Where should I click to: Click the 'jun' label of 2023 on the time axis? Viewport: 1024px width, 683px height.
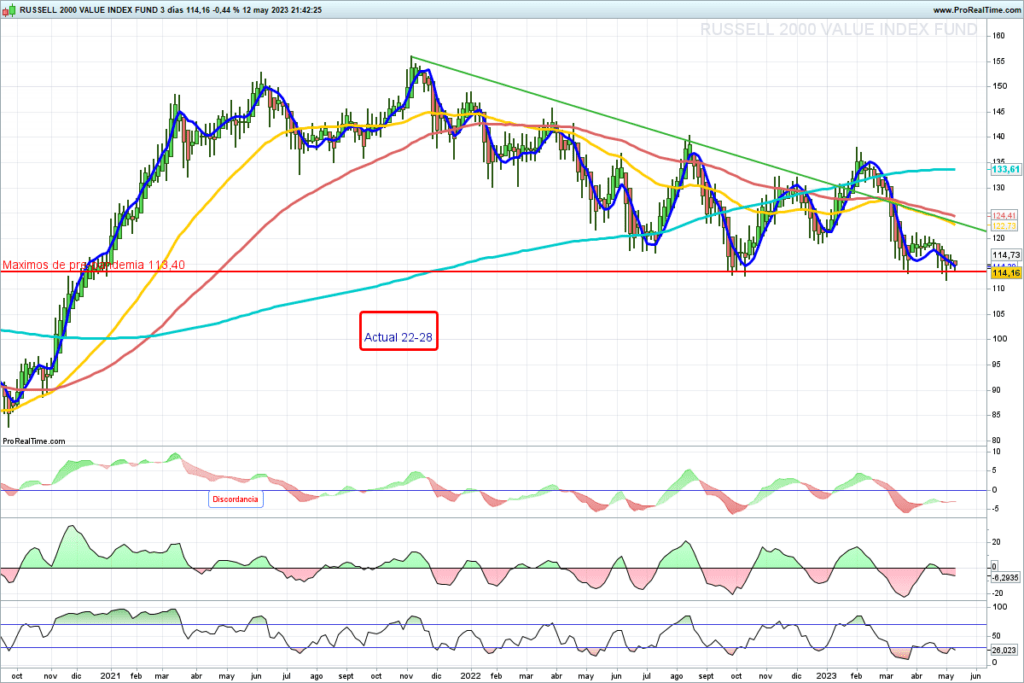click(x=976, y=676)
